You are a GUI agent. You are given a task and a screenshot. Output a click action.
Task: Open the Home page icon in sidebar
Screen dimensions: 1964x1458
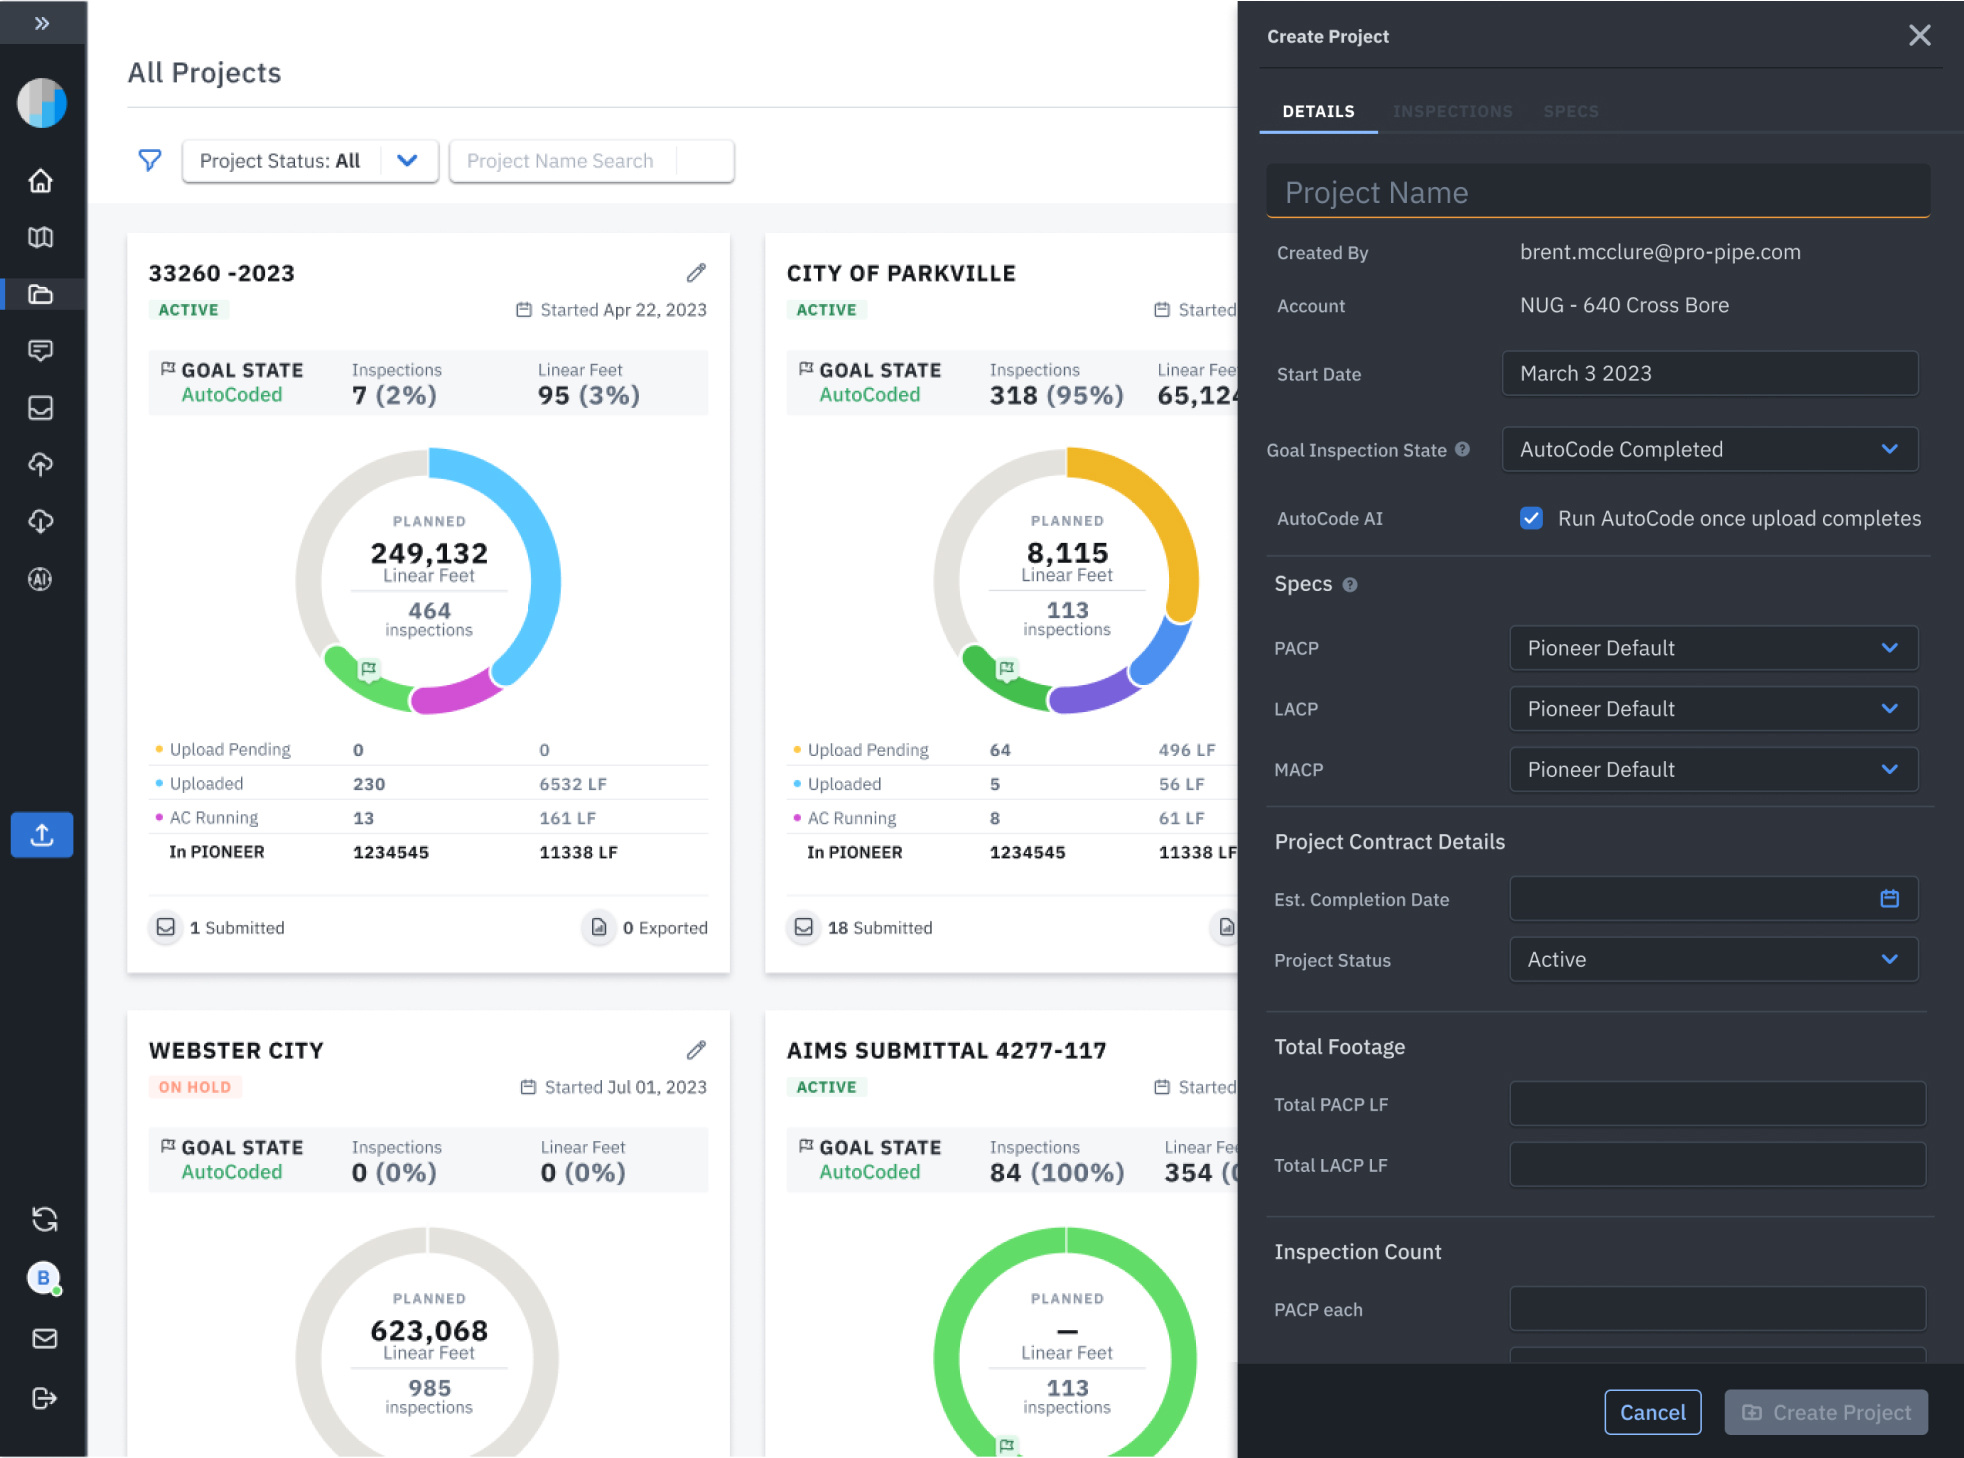pyautogui.click(x=40, y=181)
